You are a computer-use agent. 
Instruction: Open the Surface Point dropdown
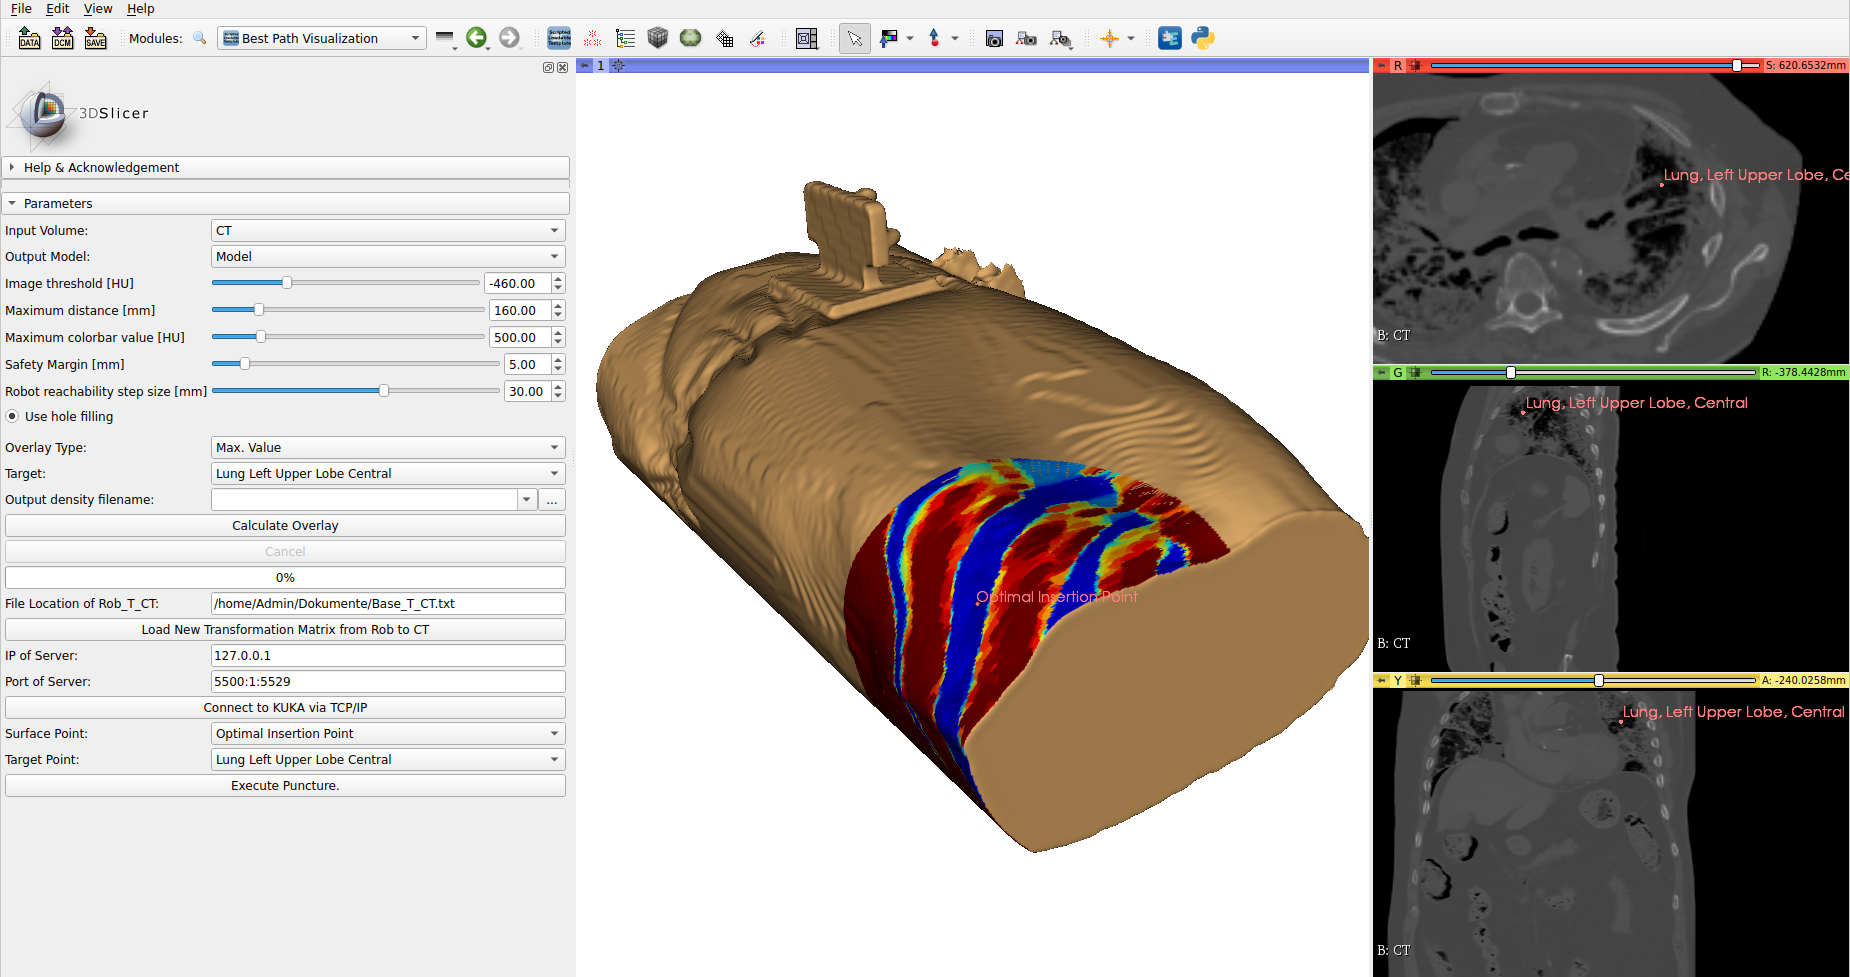coord(388,733)
